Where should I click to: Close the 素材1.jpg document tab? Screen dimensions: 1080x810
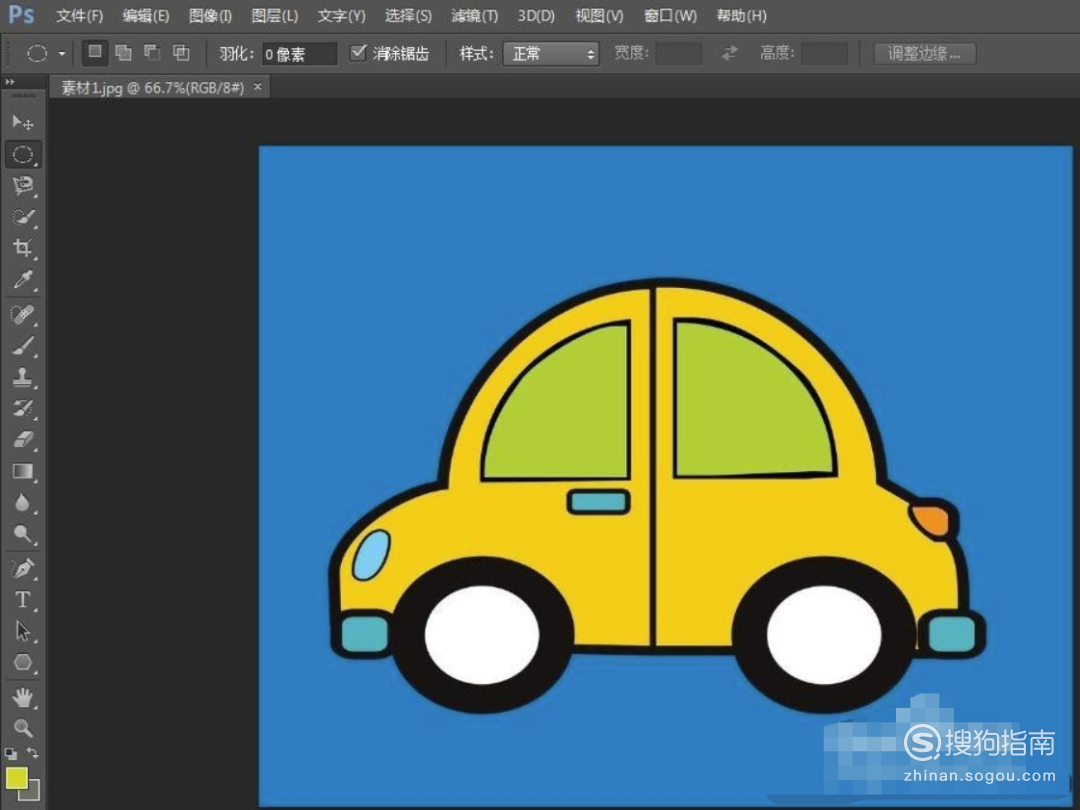258,87
